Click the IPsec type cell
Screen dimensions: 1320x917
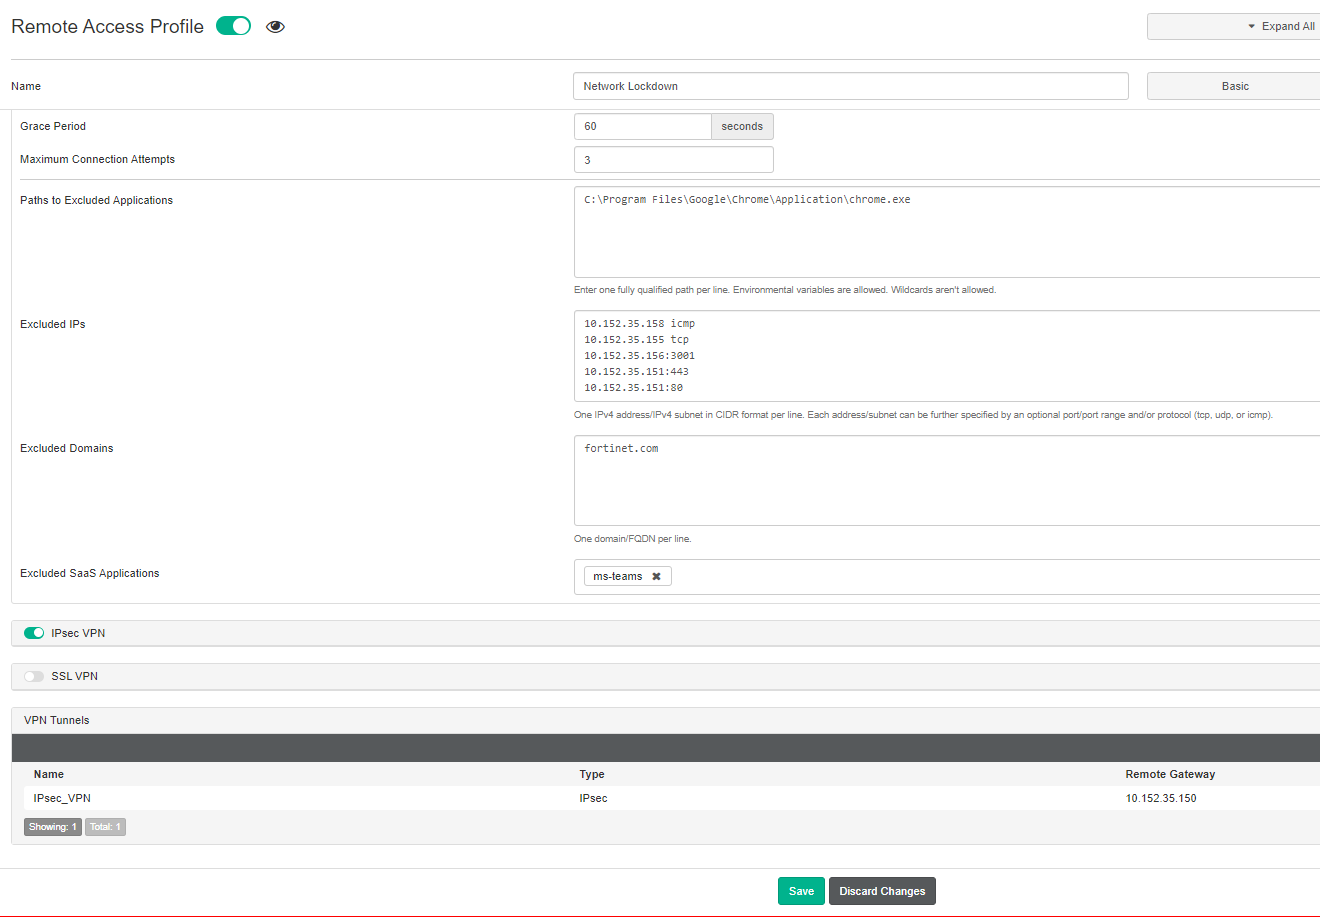coord(593,798)
